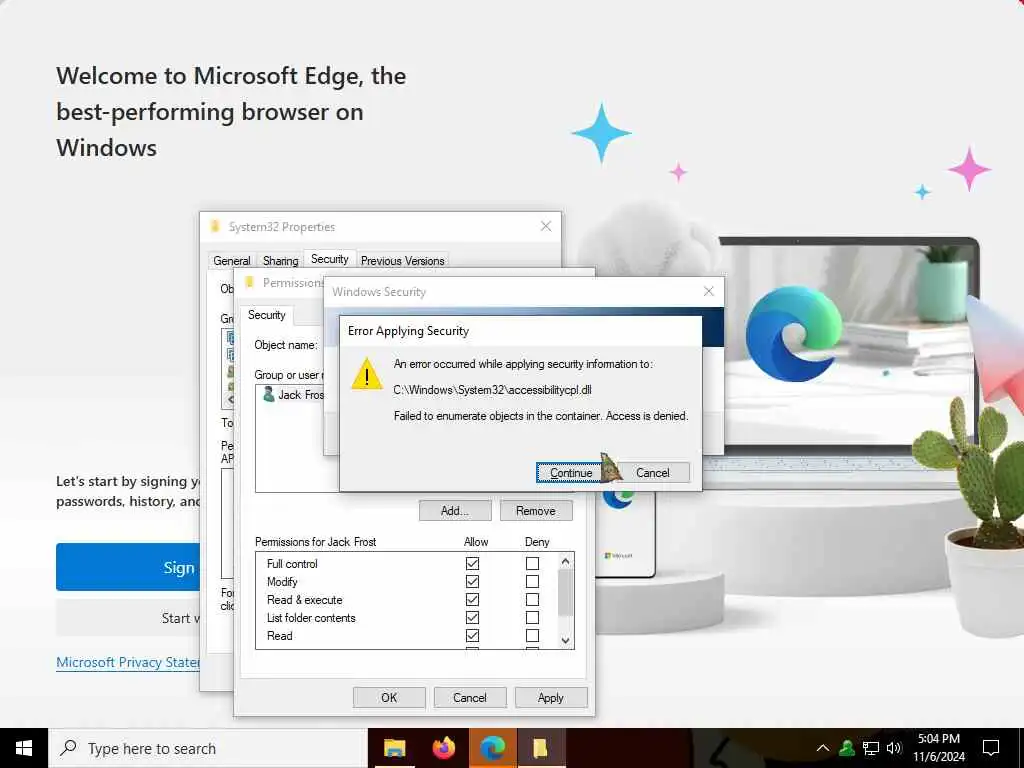This screenshot has width=1024, height=768.
Task: Click the Remove button in Permissions
Action: 536,511
